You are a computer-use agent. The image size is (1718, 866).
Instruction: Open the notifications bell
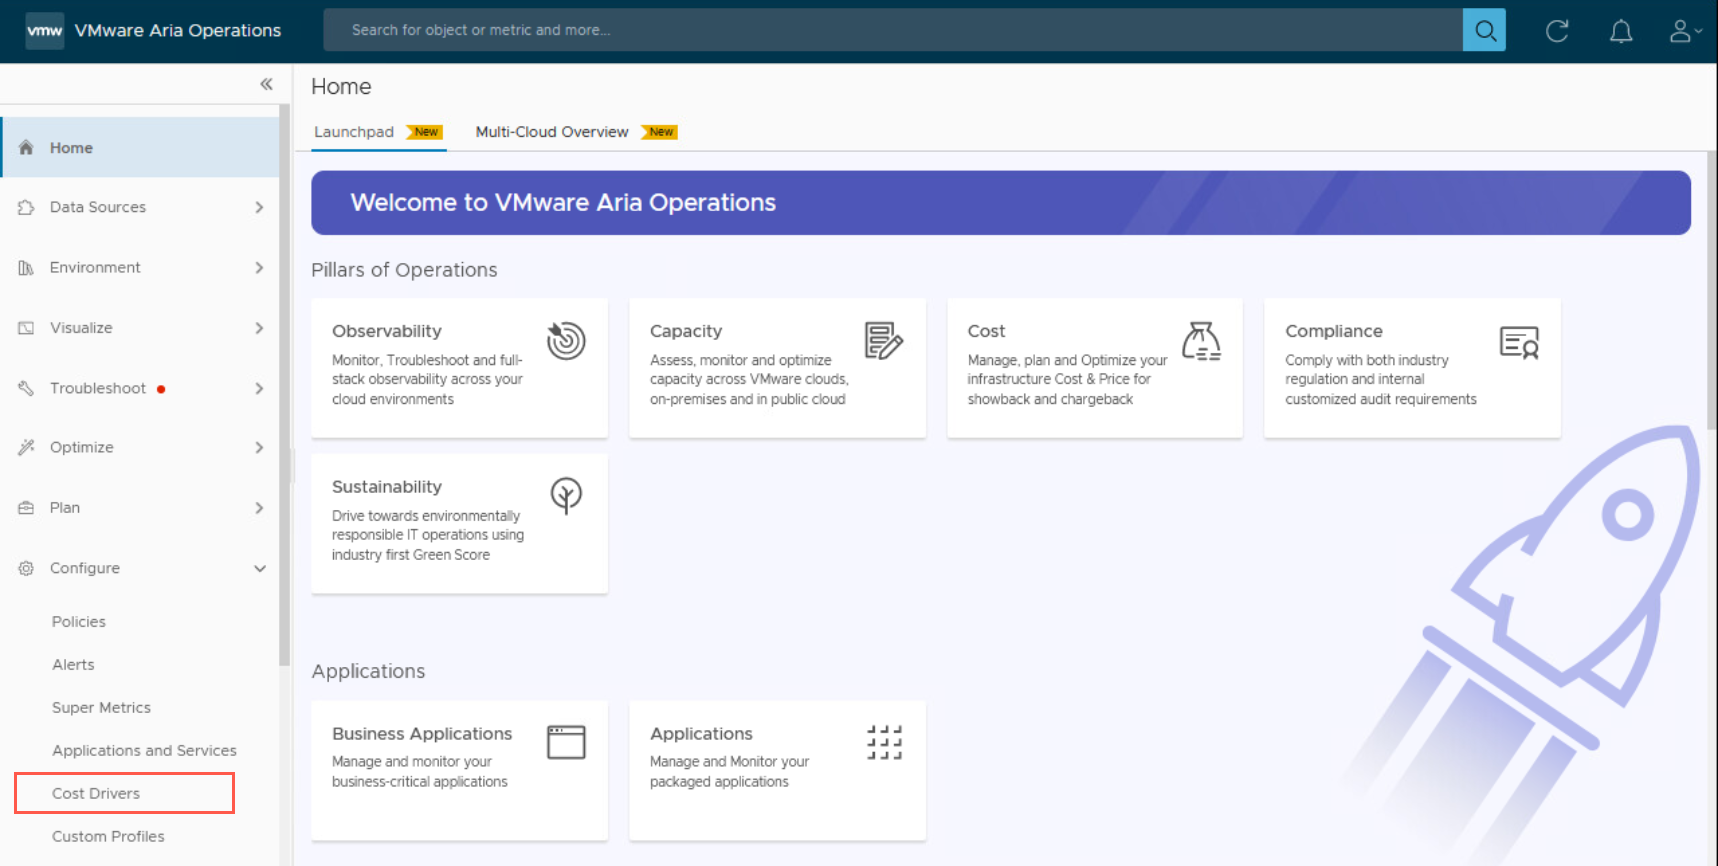(x=1620, y=31)
